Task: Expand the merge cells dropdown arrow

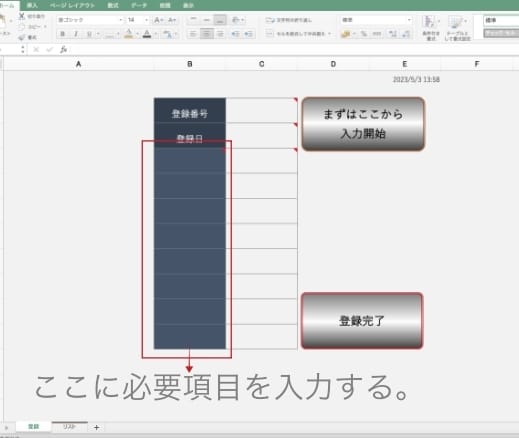Action: tap(329, 34)
